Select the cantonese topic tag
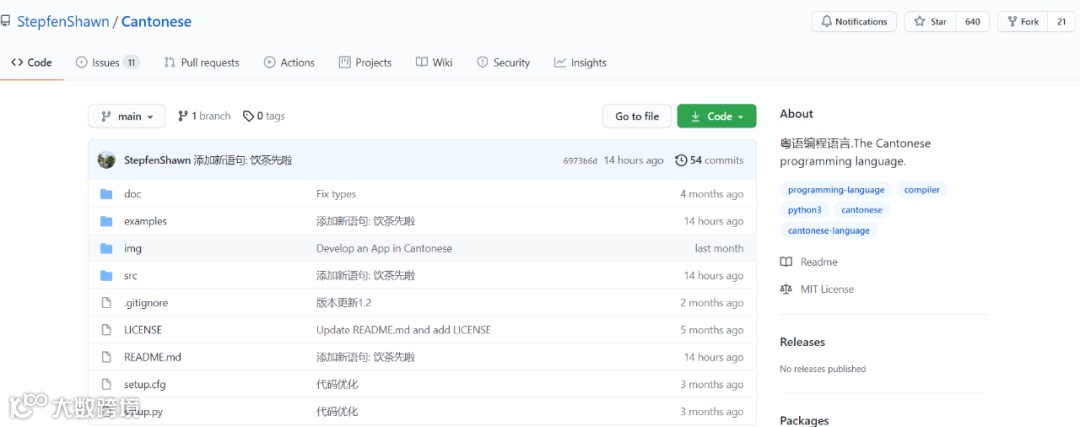This screenshot has height=427, width=1080. (x=861, y=210)
